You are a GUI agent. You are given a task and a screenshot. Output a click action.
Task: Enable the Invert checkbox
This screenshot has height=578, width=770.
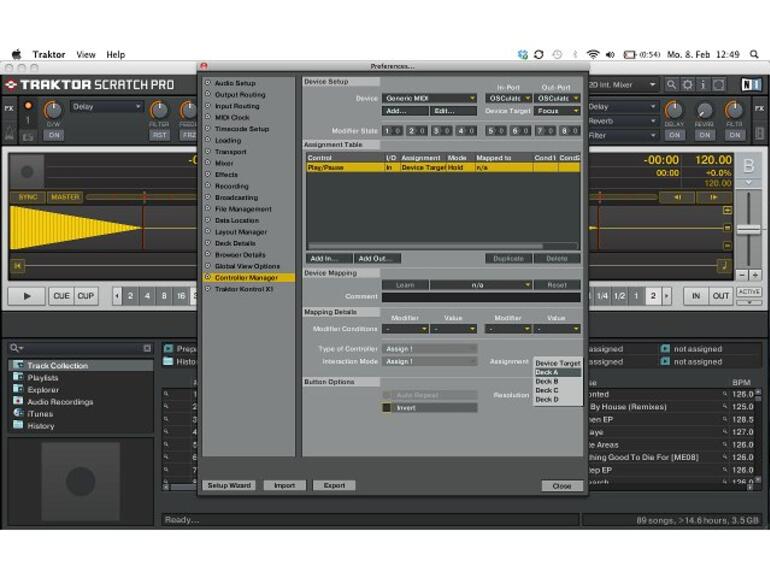click(387, 408)
